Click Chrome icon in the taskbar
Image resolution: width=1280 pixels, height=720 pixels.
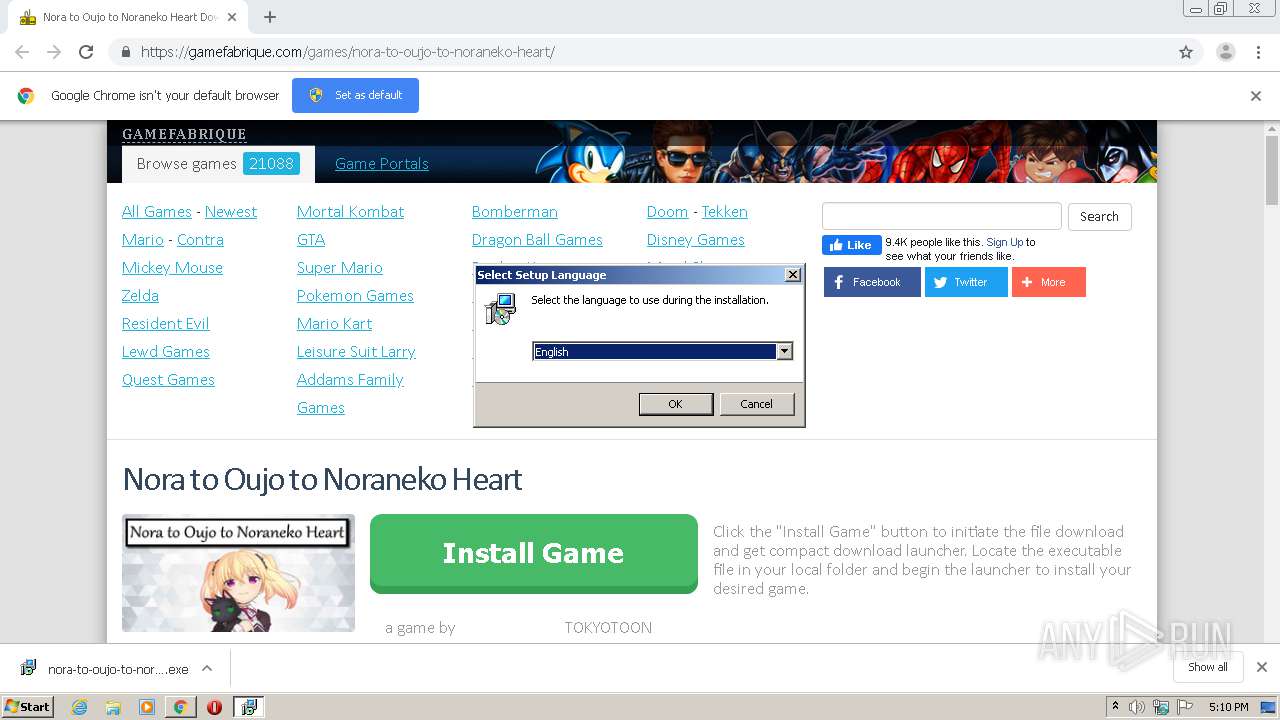coord(180,707)
